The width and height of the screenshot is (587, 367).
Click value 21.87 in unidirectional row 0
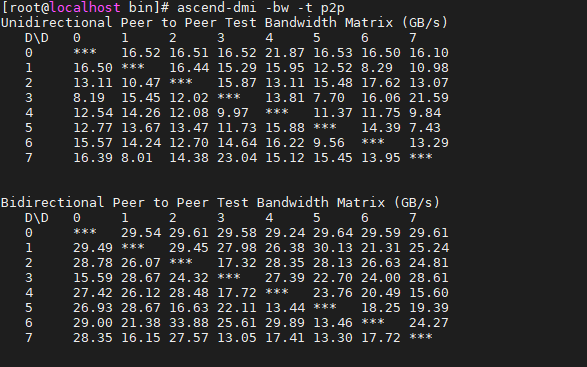pos(285,53)
